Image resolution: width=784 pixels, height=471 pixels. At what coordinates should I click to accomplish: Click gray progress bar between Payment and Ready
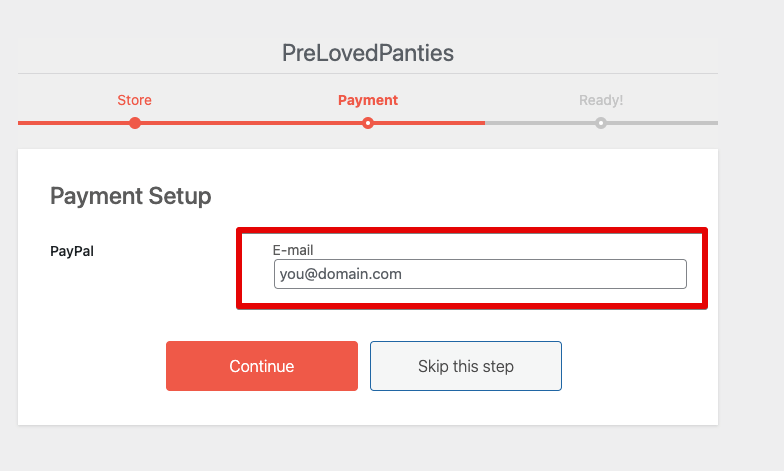(x=540, y=123)
